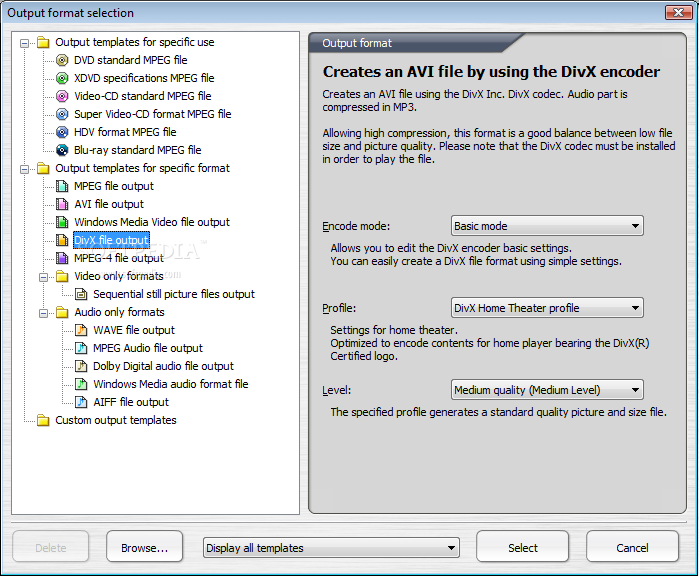Click the Browse... button

[x=144, y=547]
